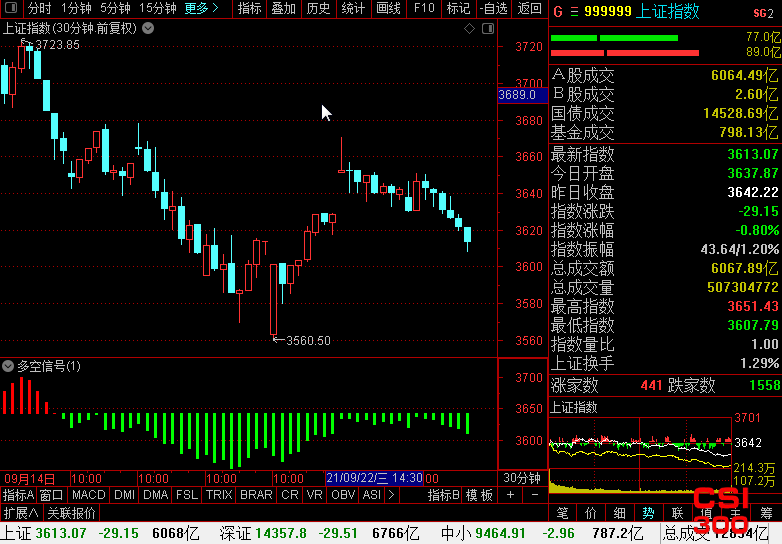Screen dimensions: 782x544
Task: Switch indicator to ASI
Action: 372,495
